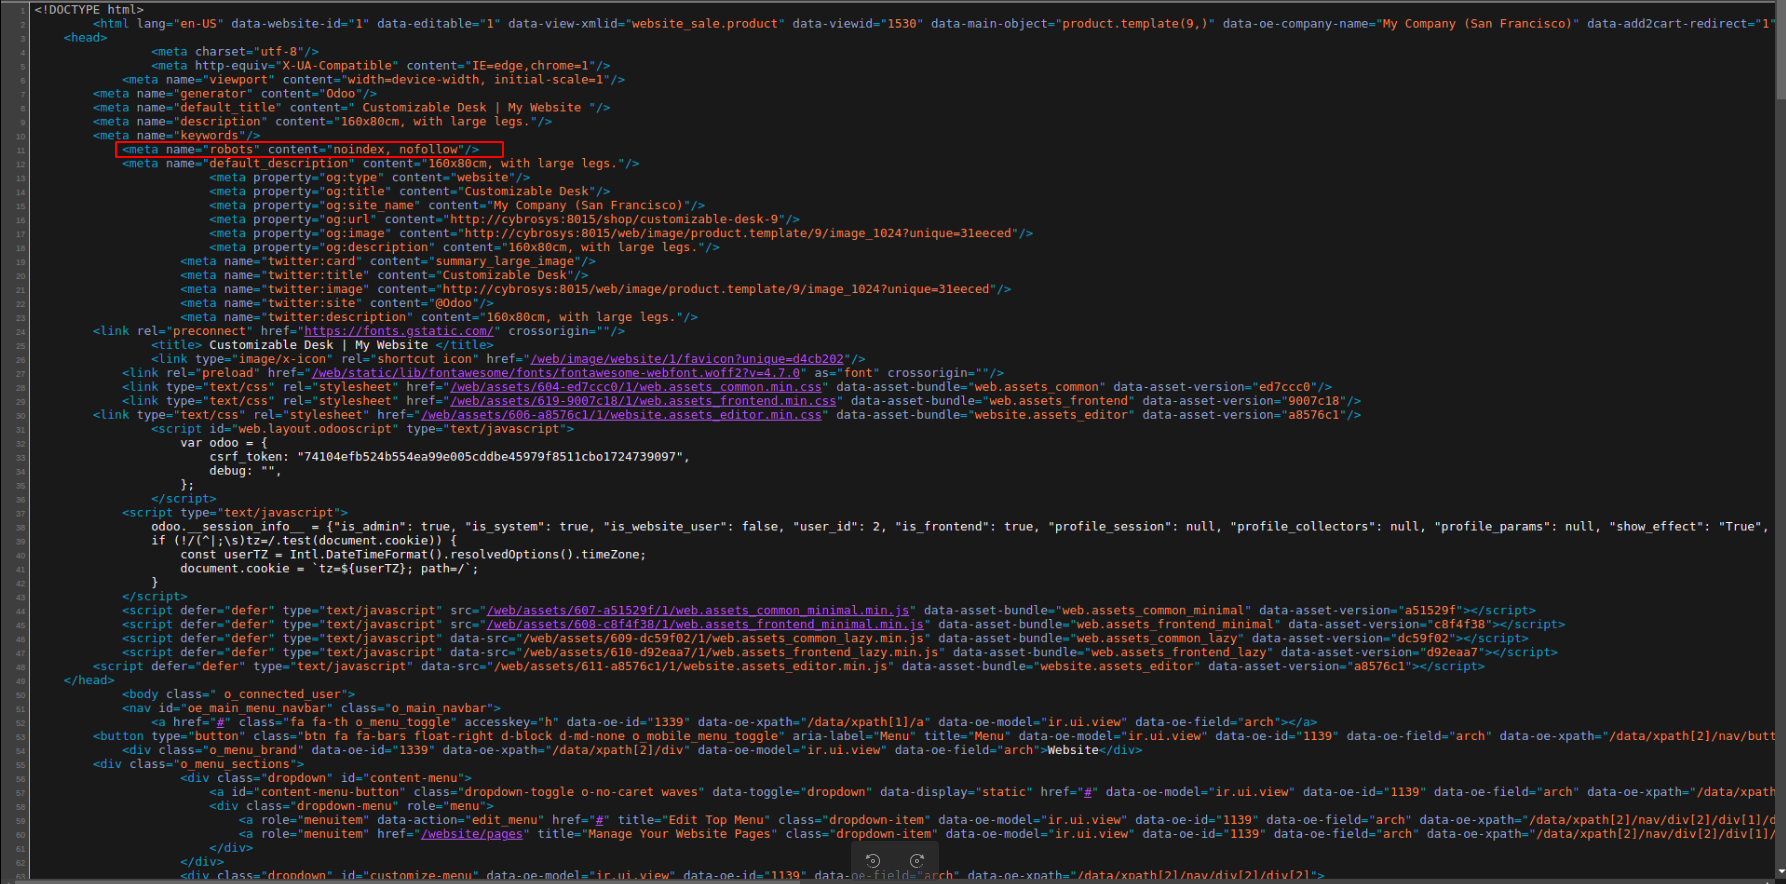Click the div class="o_menu_brand" line

[632, 751]
